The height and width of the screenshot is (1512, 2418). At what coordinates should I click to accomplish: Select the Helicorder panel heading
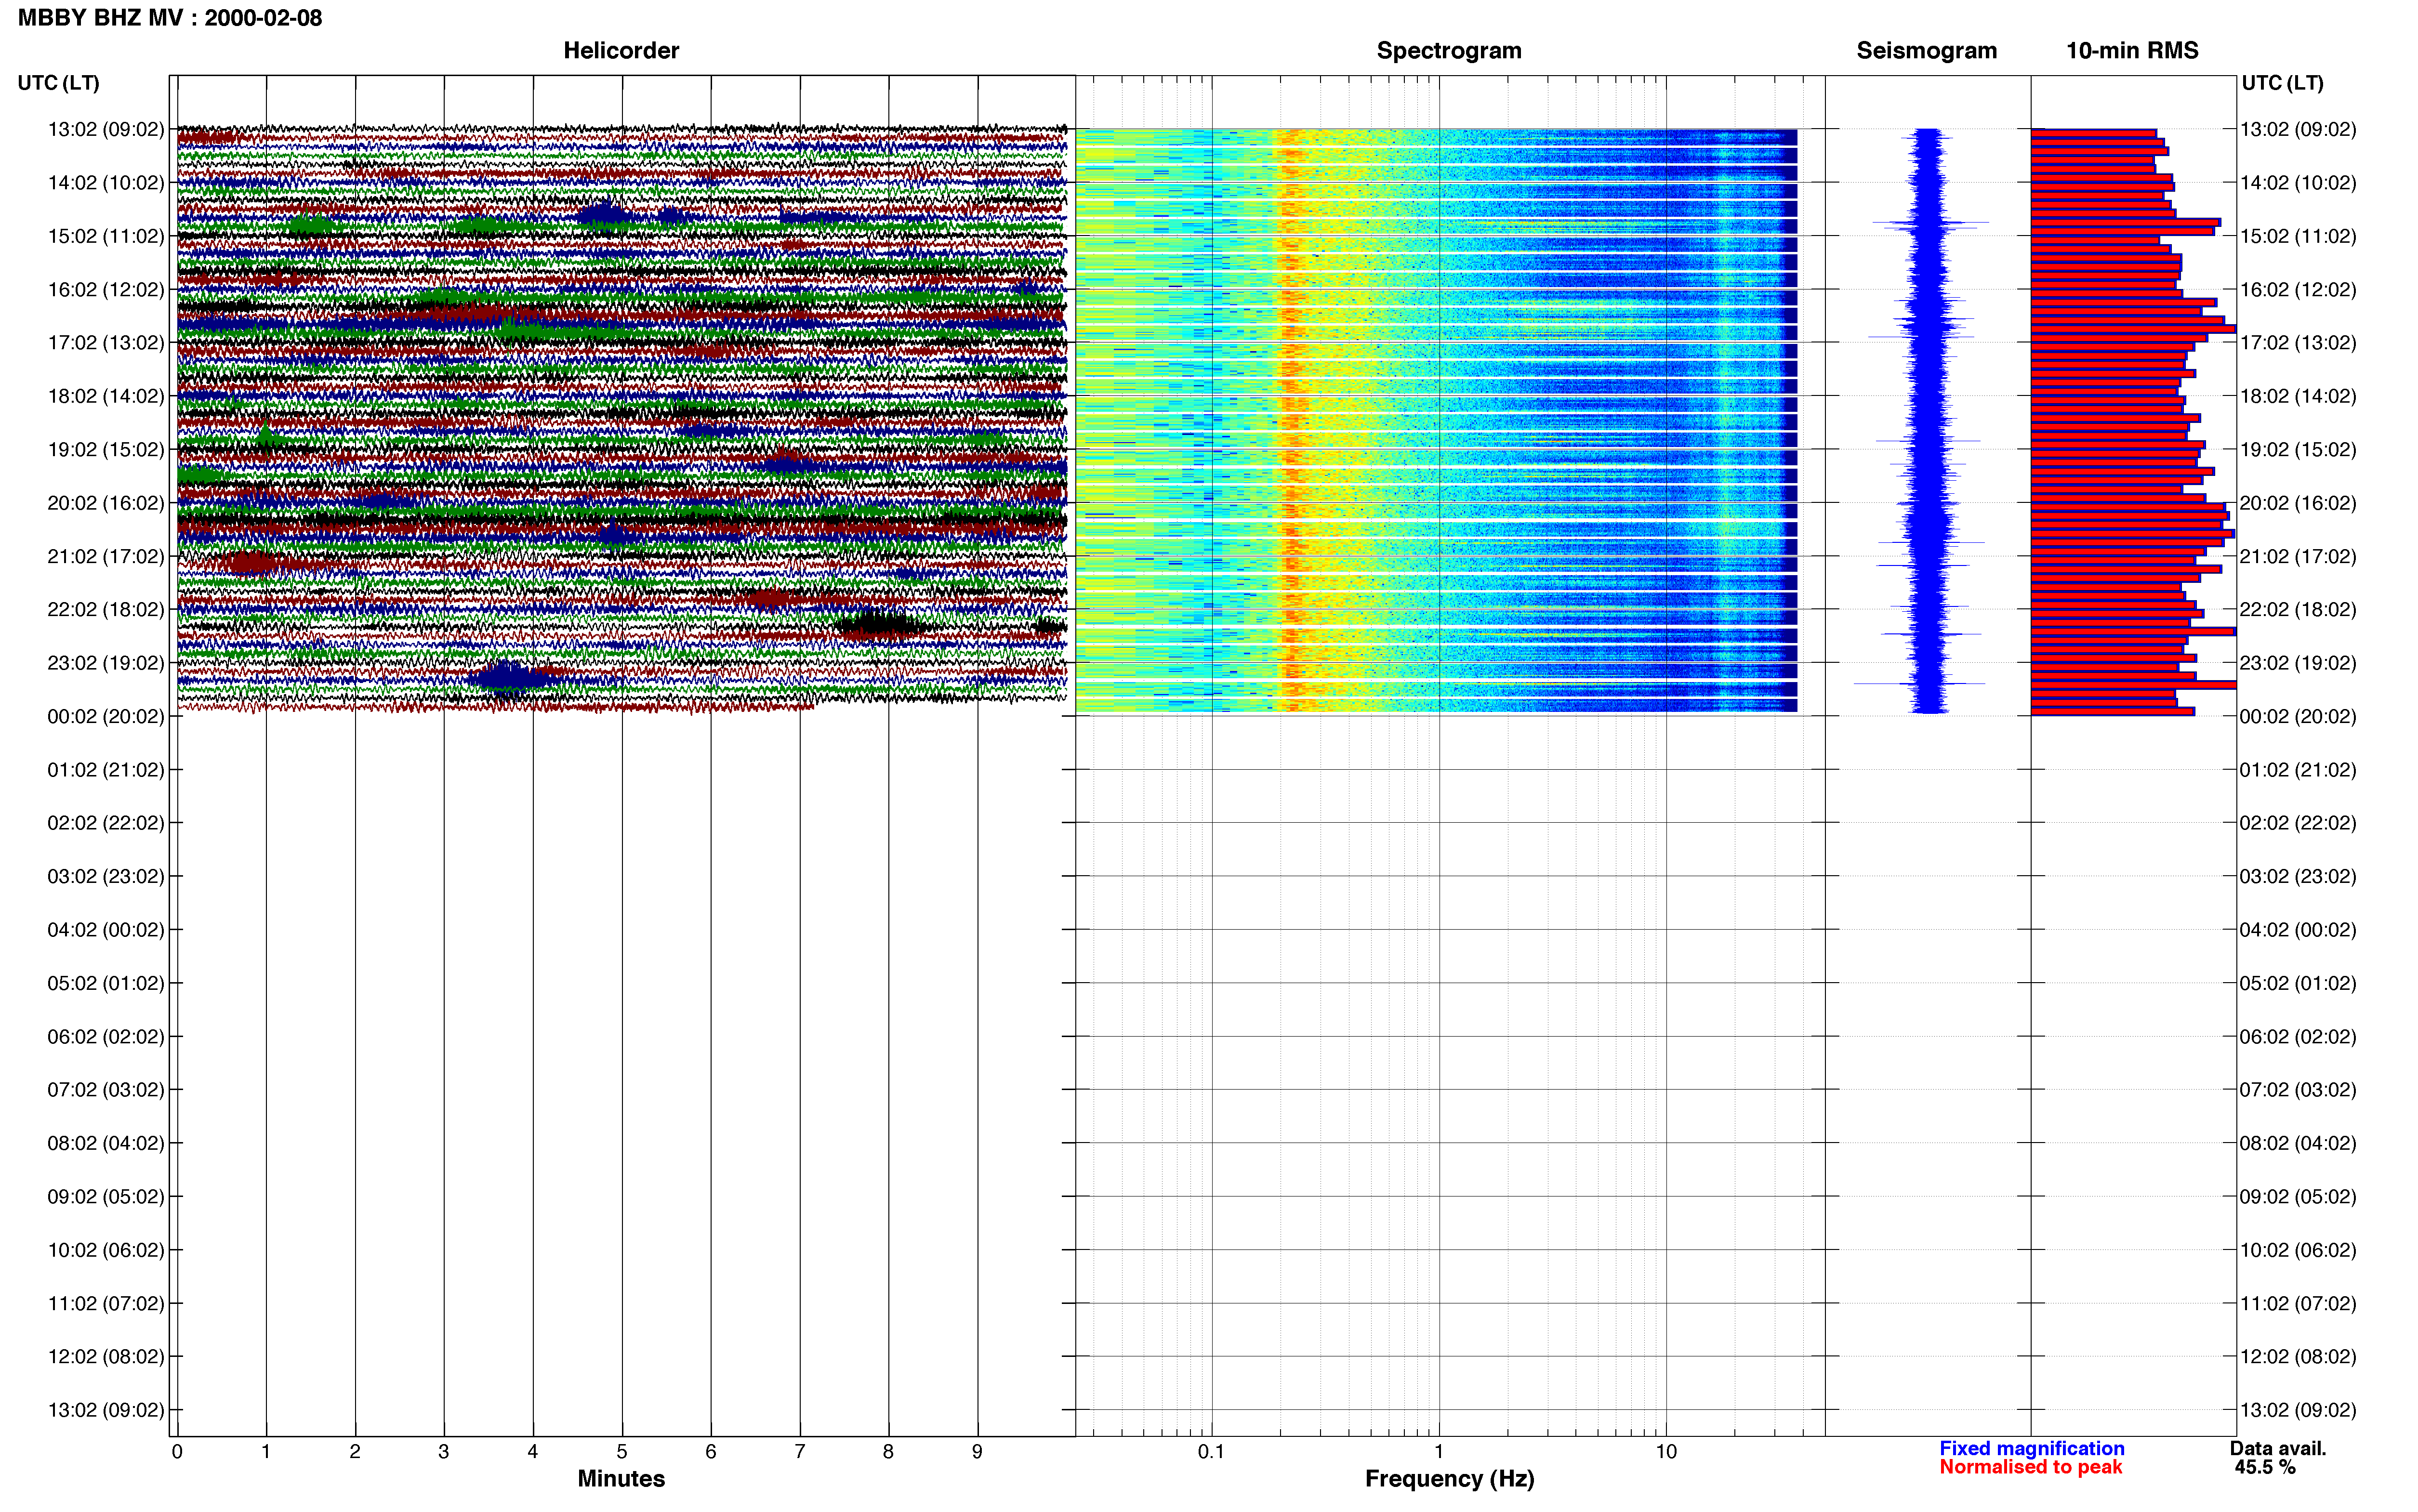point(621,51)
